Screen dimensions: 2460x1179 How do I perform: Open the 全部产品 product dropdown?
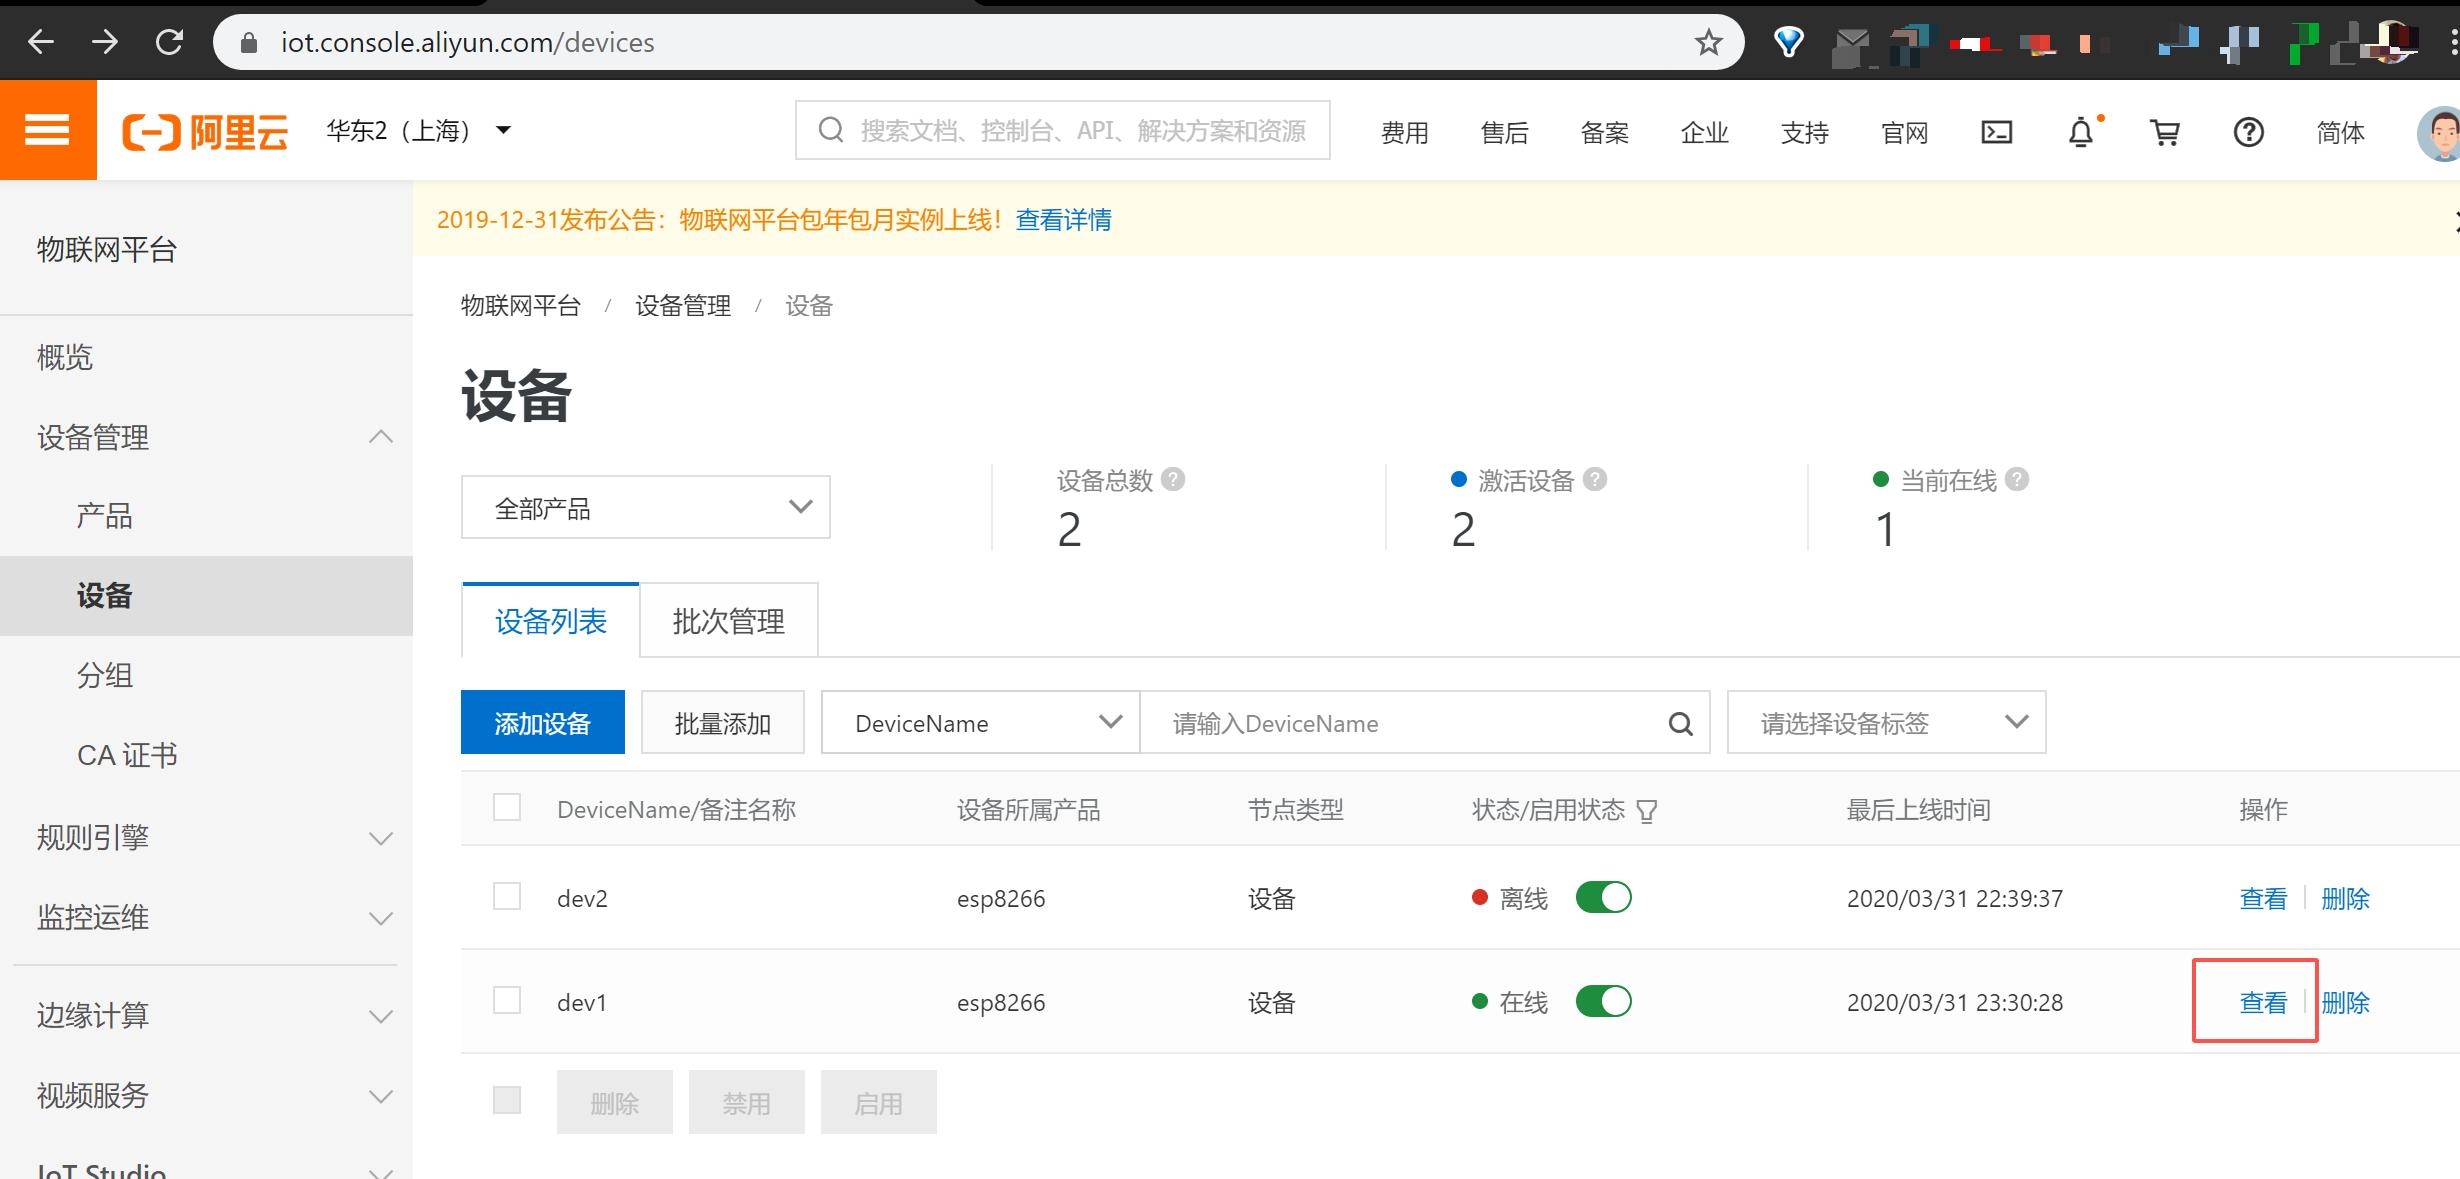pos(645,508)
